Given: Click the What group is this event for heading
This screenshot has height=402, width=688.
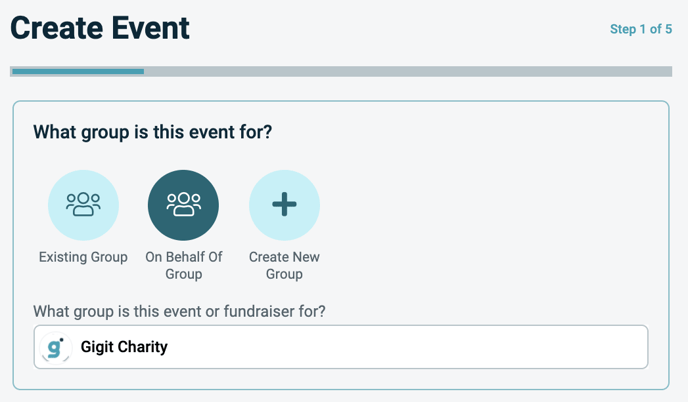Looking at the screenshot, I should click(153, 132).
